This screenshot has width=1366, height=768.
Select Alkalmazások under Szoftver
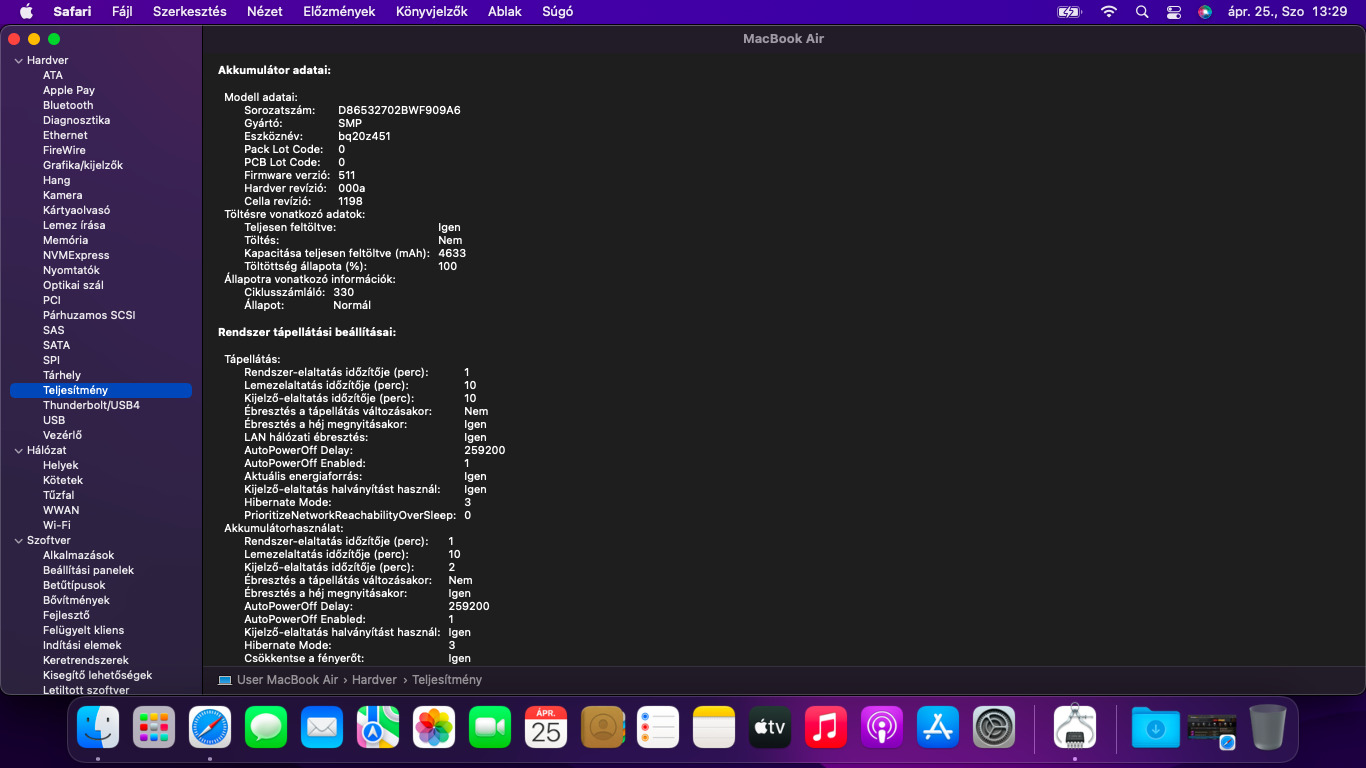point(78,555)
